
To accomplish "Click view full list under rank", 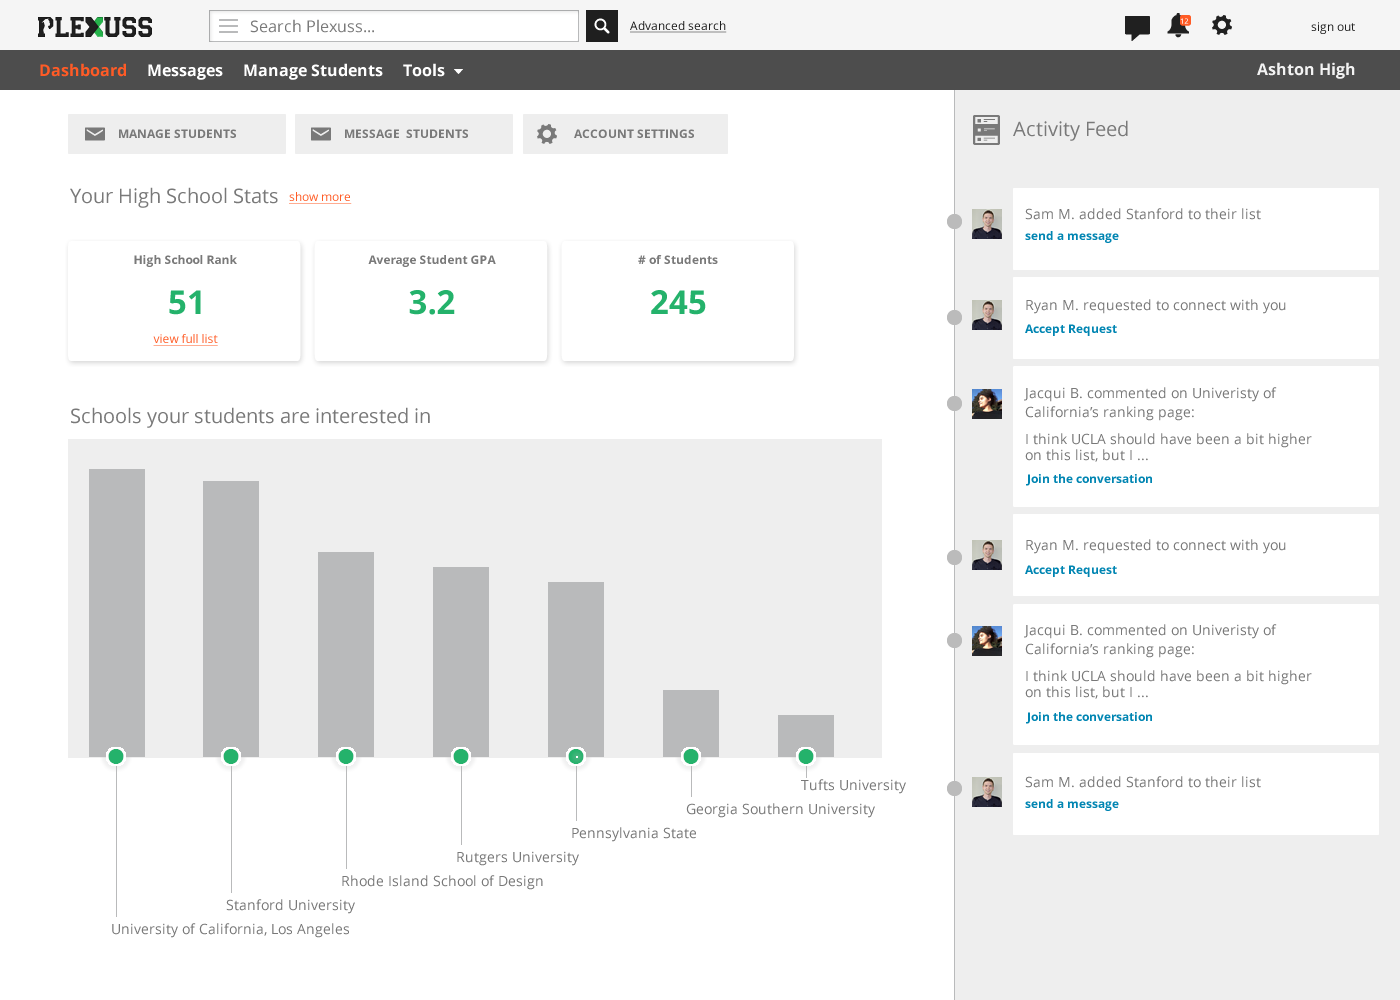I will tap(185, 339).
